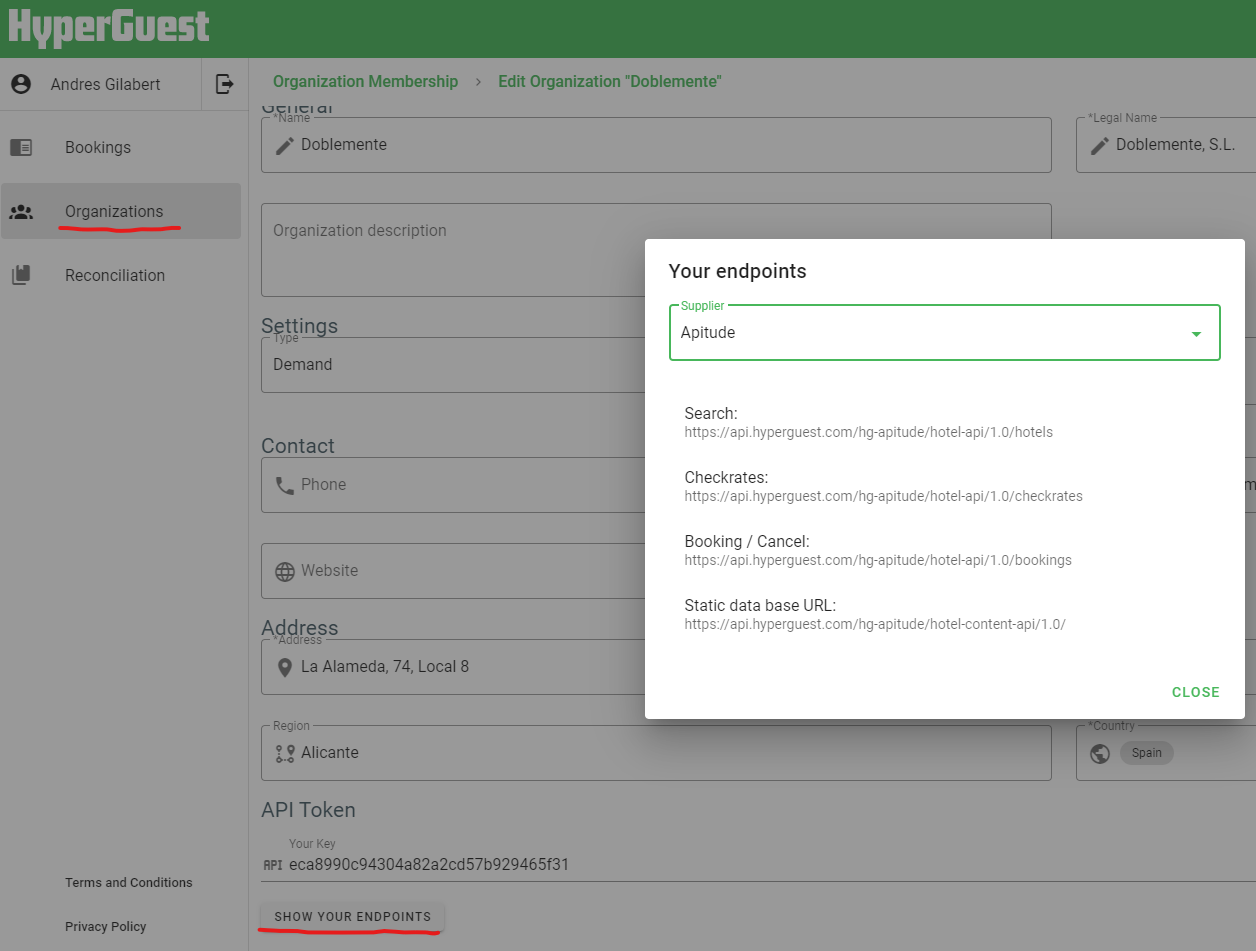Click the Spain country chip

click(1147, 753)
